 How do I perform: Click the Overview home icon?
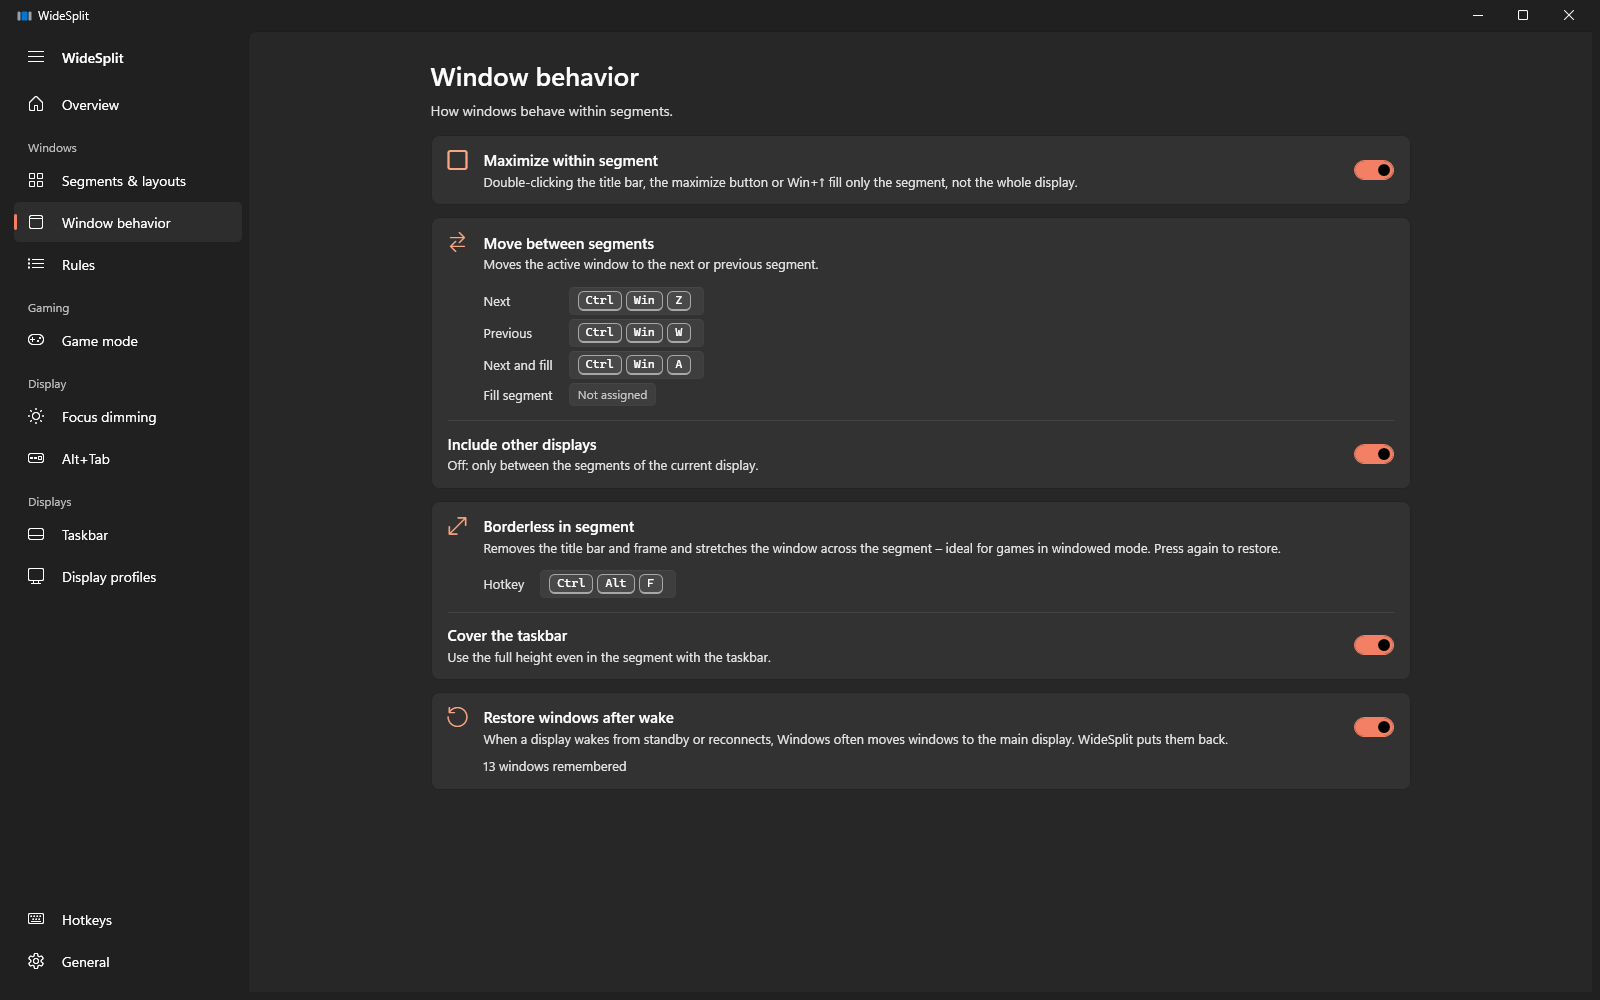coord(36,104)
